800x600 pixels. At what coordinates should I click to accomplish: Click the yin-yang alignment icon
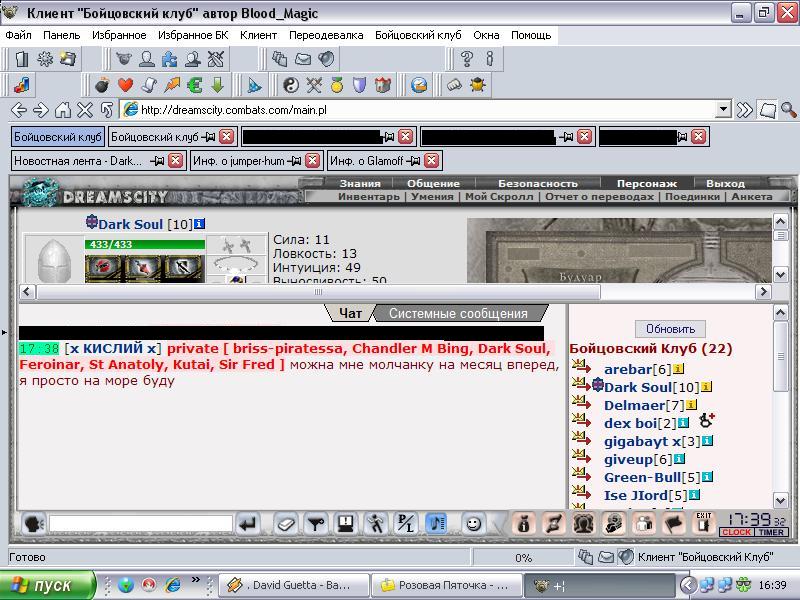click(x=291, y=85)
